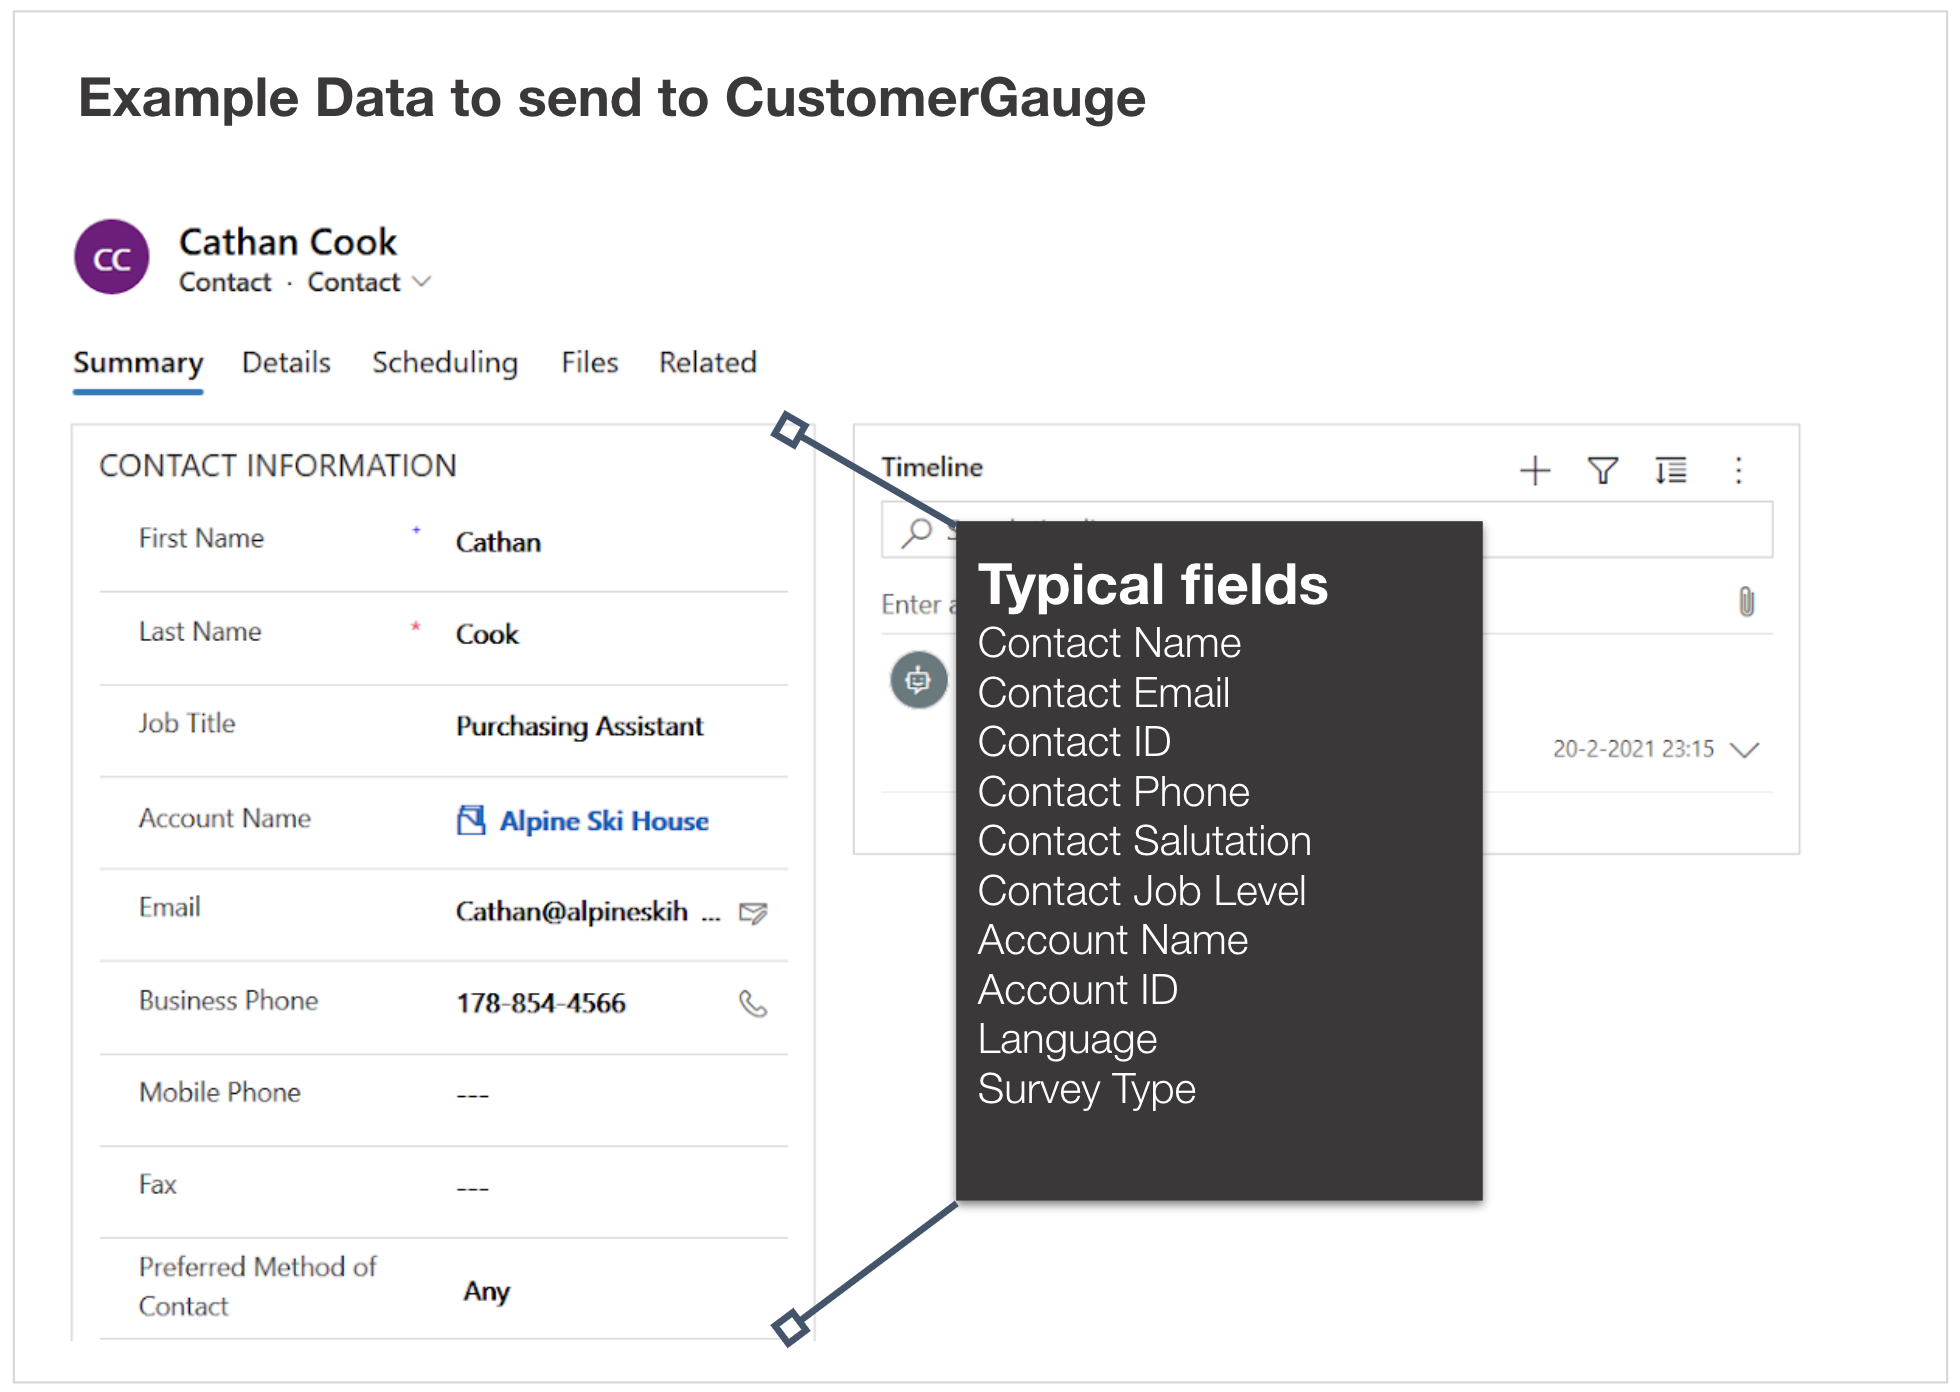This screenshot has width=1960, height=1392.
Task: Click the empty Fax field
Action: point(473,1189)
